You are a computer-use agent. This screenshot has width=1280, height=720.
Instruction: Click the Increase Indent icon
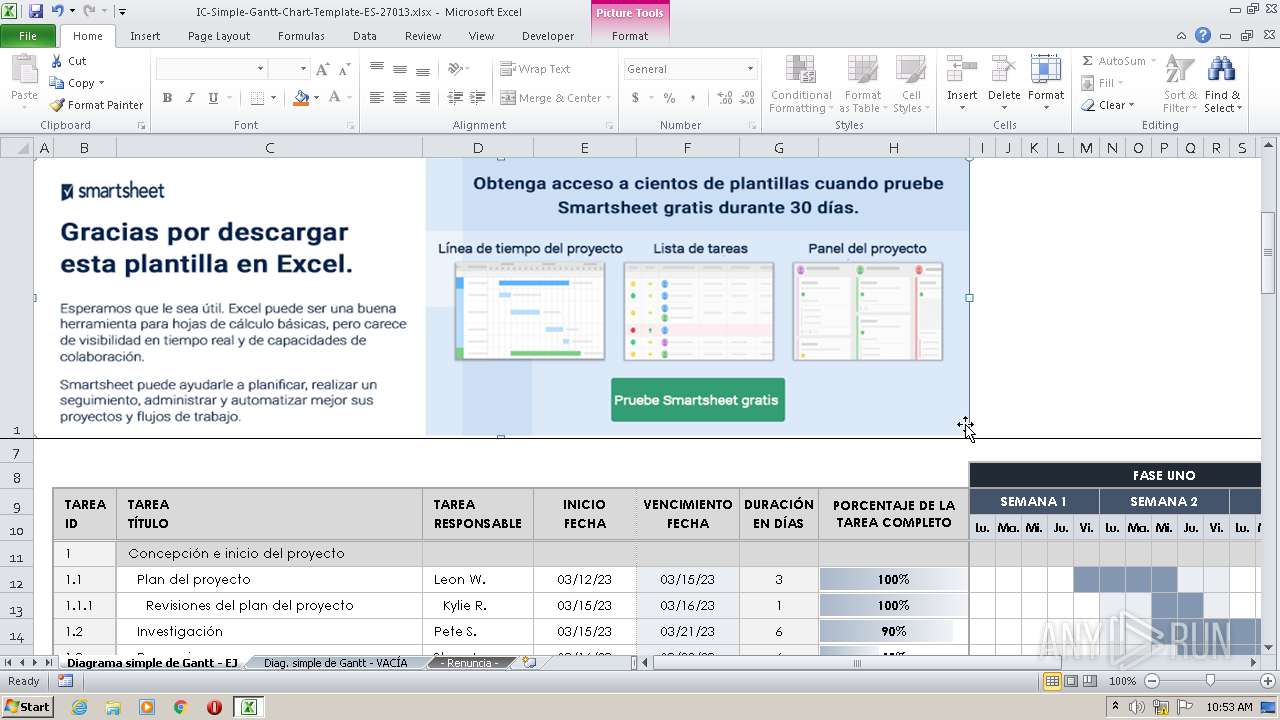pyautogui.click(x=478, y=98)
